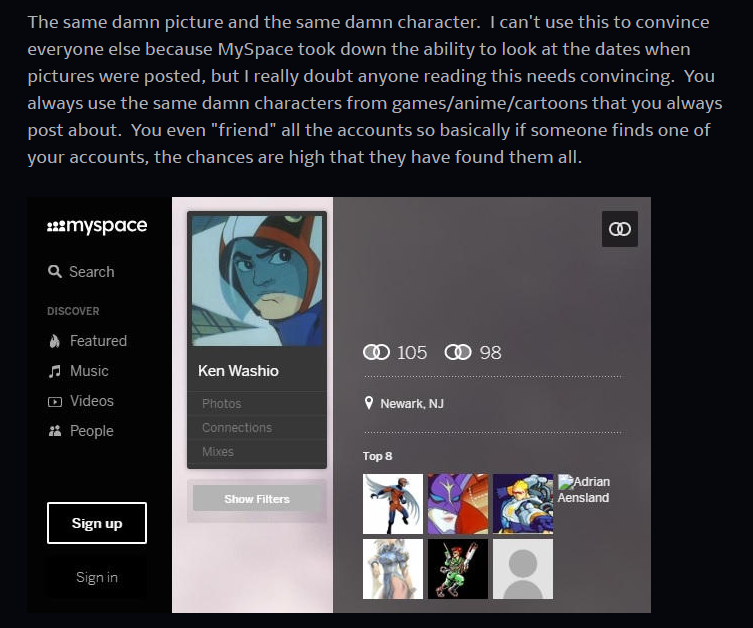The width and height of the screenshot is (753, 628).
Task: Click the myspace logo
Action: [97, 226]
